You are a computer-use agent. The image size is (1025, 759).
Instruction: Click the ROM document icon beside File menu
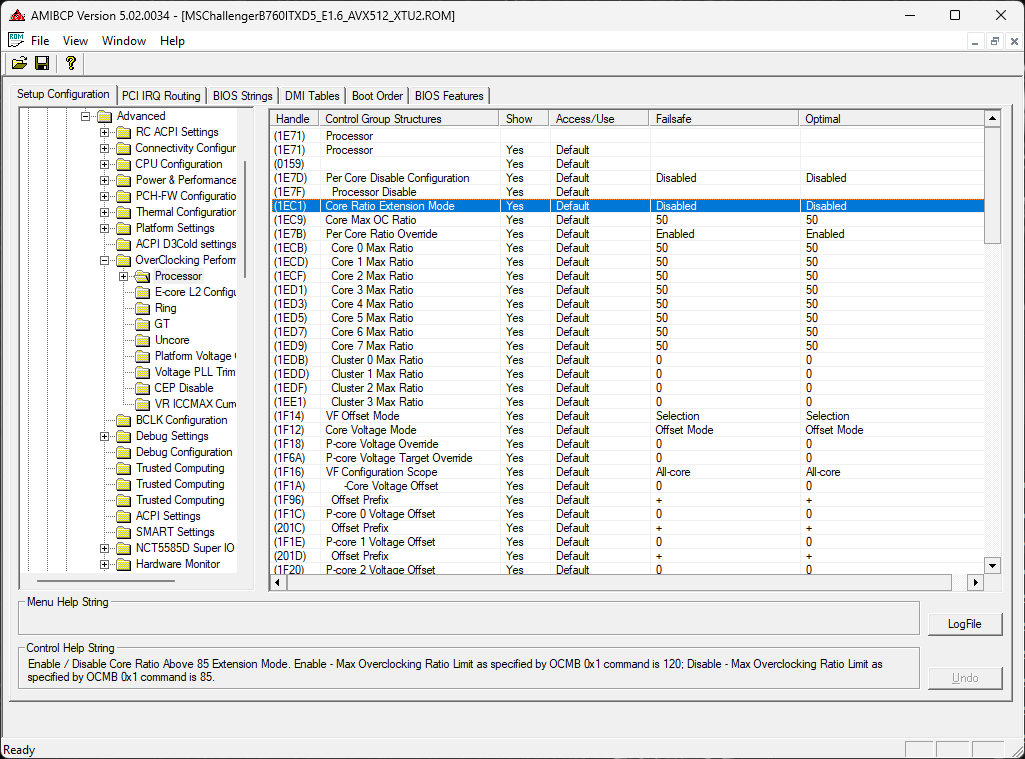click(16, 40)
